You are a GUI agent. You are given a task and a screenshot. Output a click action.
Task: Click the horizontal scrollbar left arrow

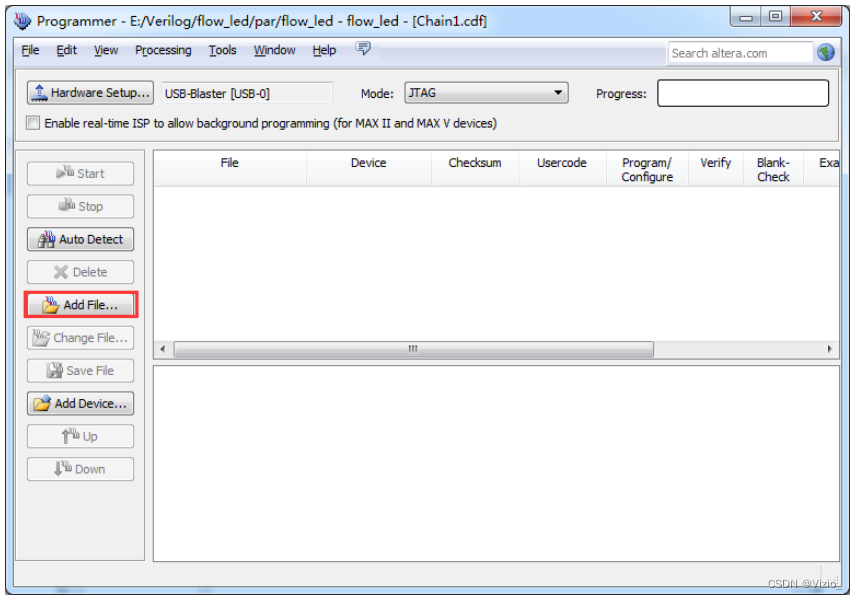pos(163,349)
